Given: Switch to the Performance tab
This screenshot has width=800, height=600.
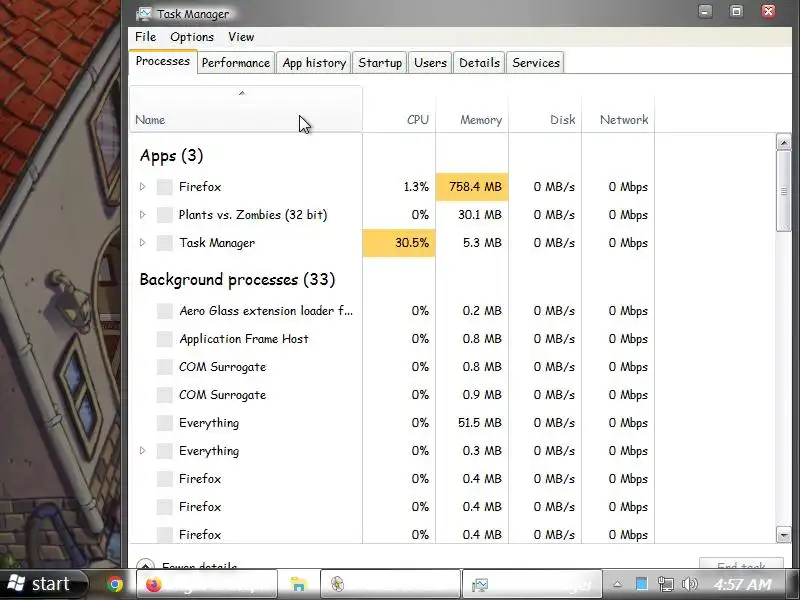Looking at the screenshot, I should click(236, 63).
